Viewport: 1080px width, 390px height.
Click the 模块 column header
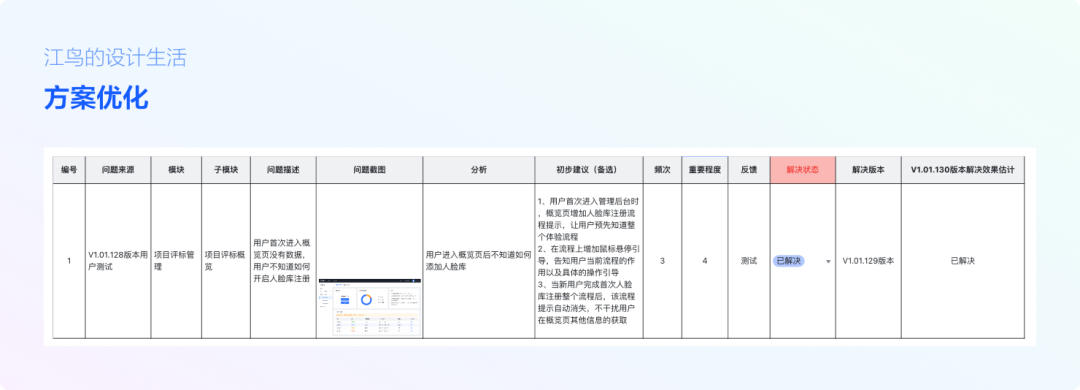click(x=176, y=170)
